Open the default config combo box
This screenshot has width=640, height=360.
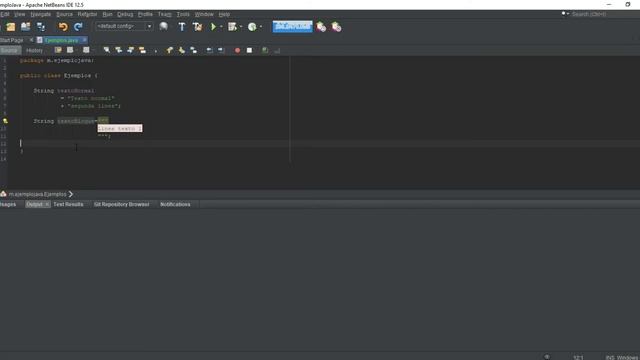124,26
